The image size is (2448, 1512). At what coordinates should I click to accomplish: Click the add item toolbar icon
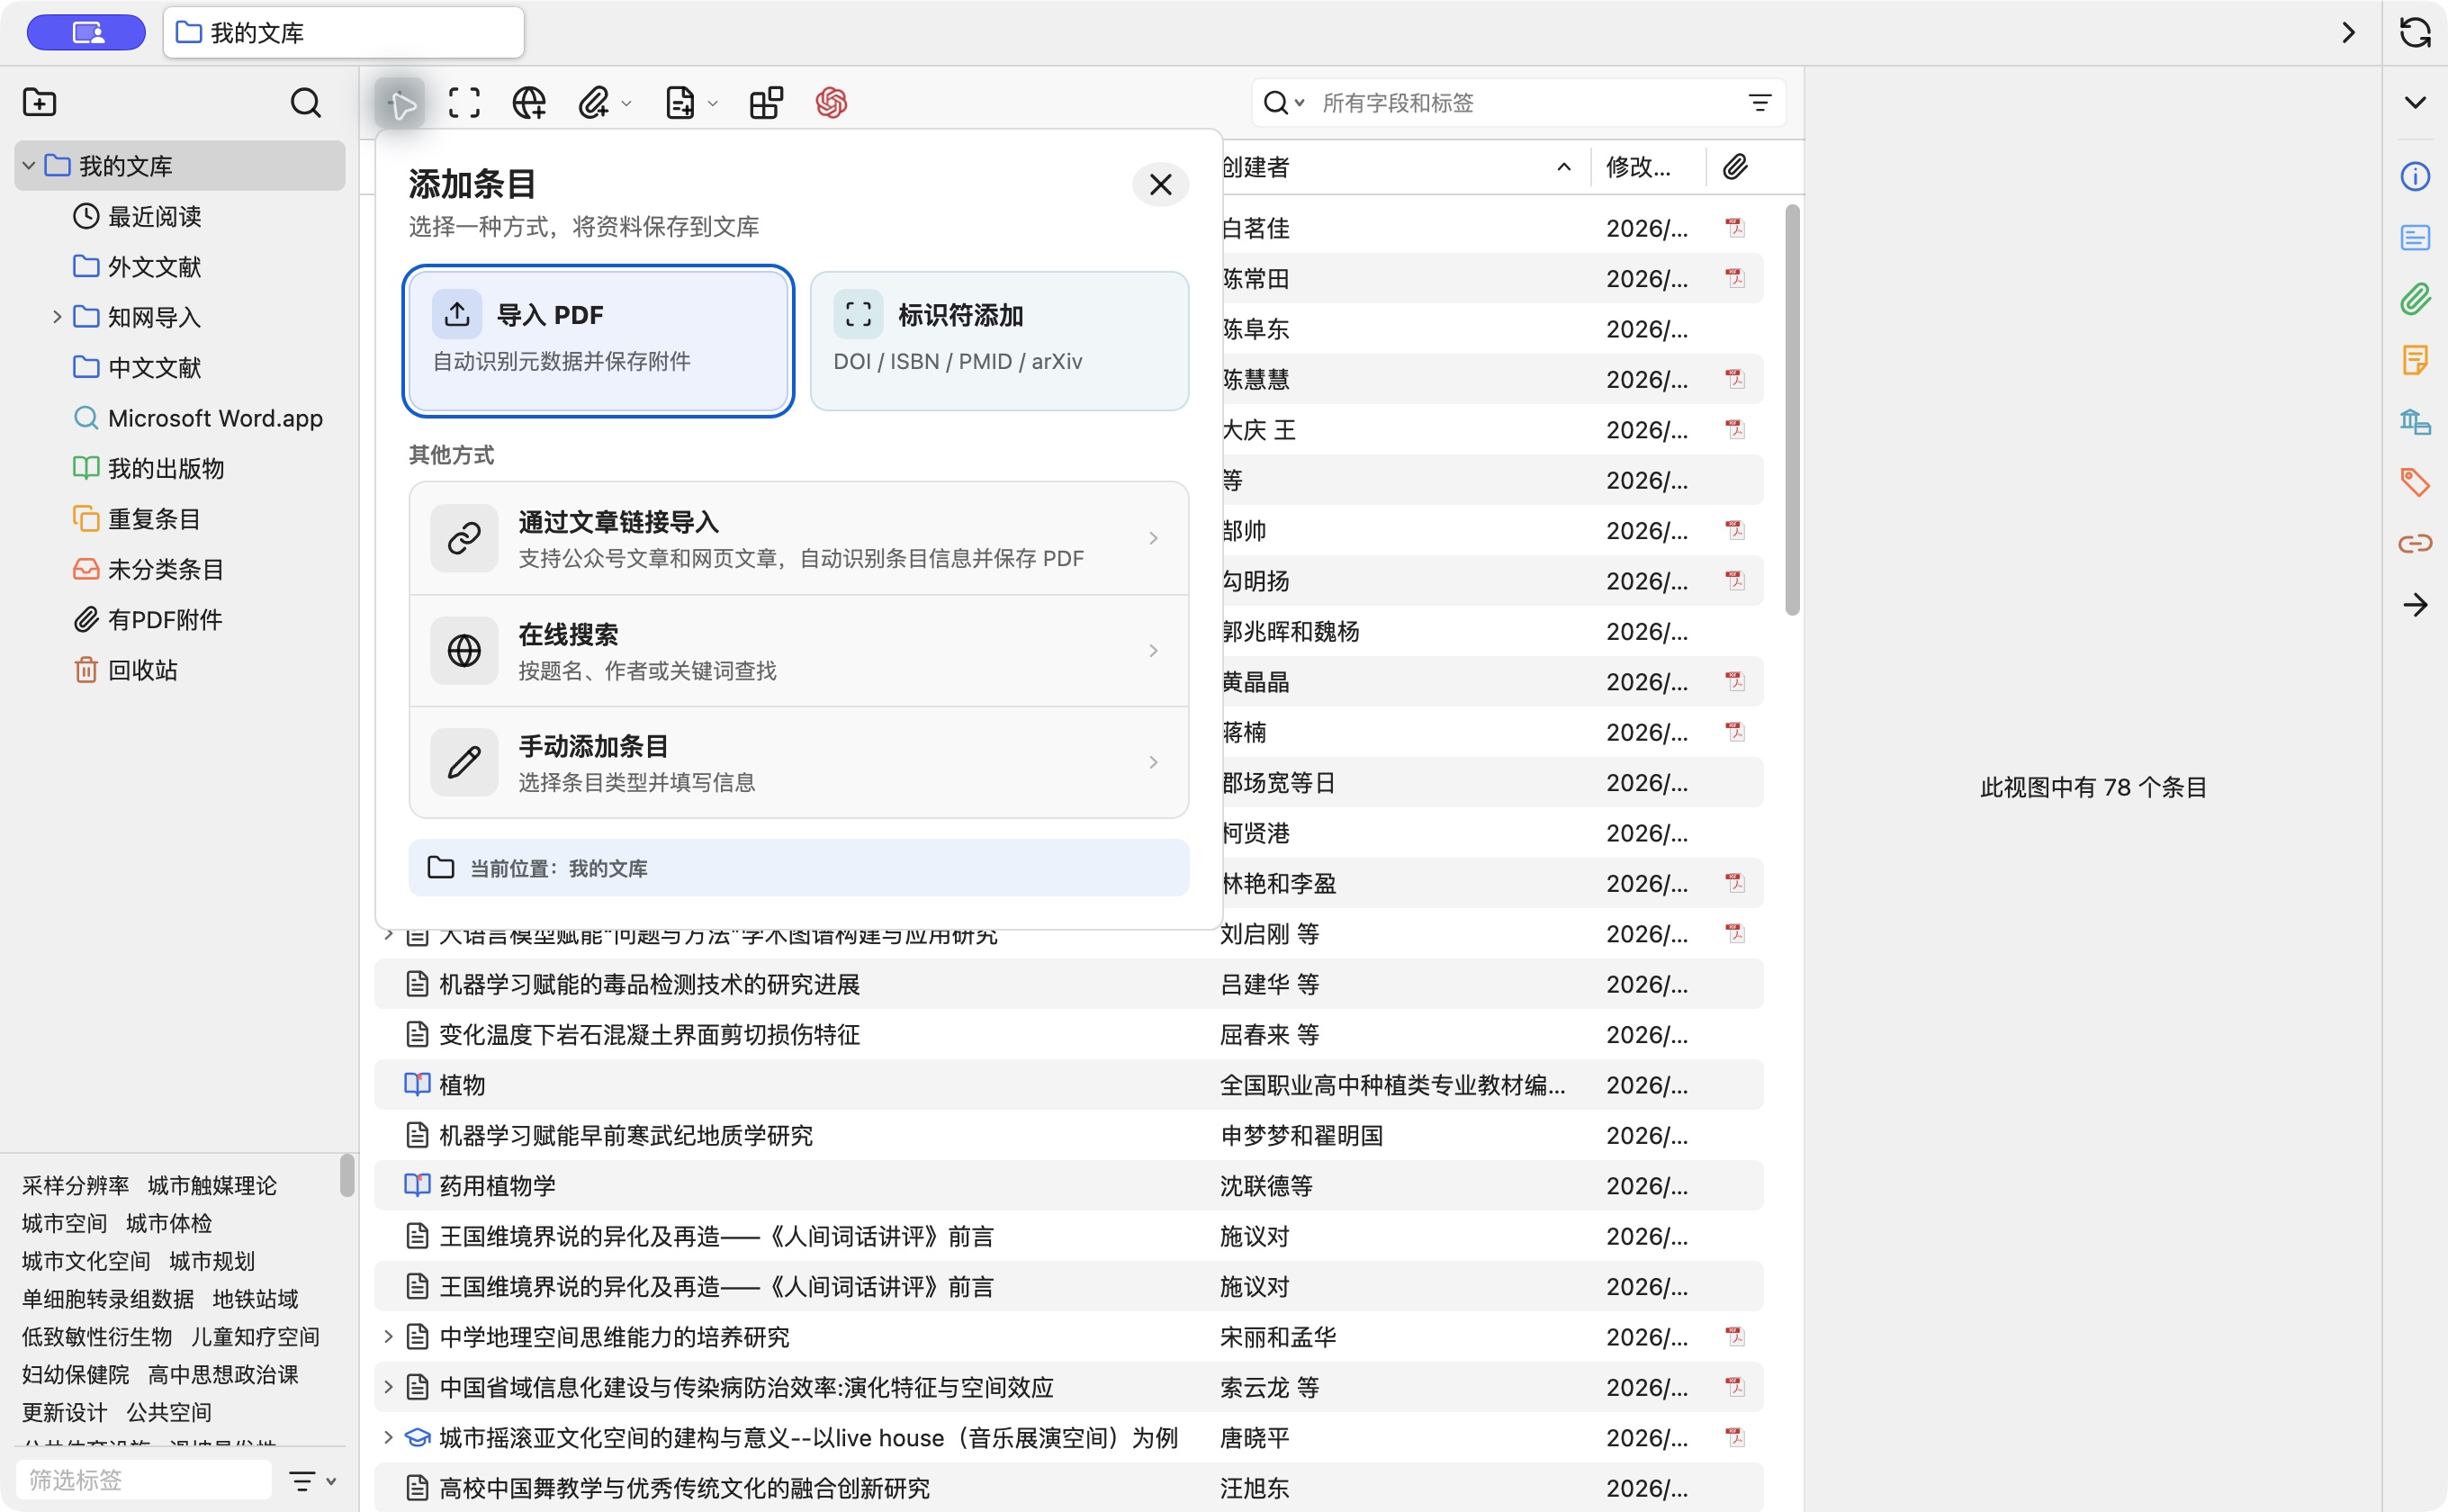pos(400,103)
